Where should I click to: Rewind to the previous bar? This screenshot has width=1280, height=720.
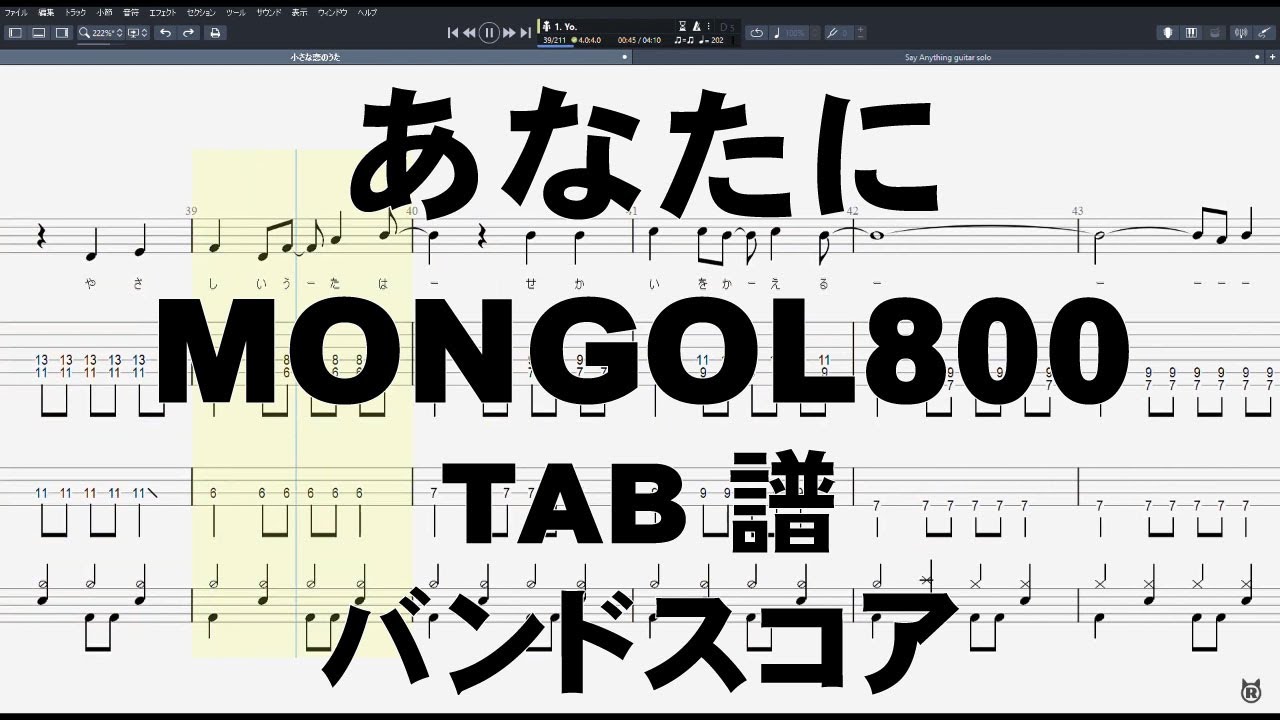(468, 33)
